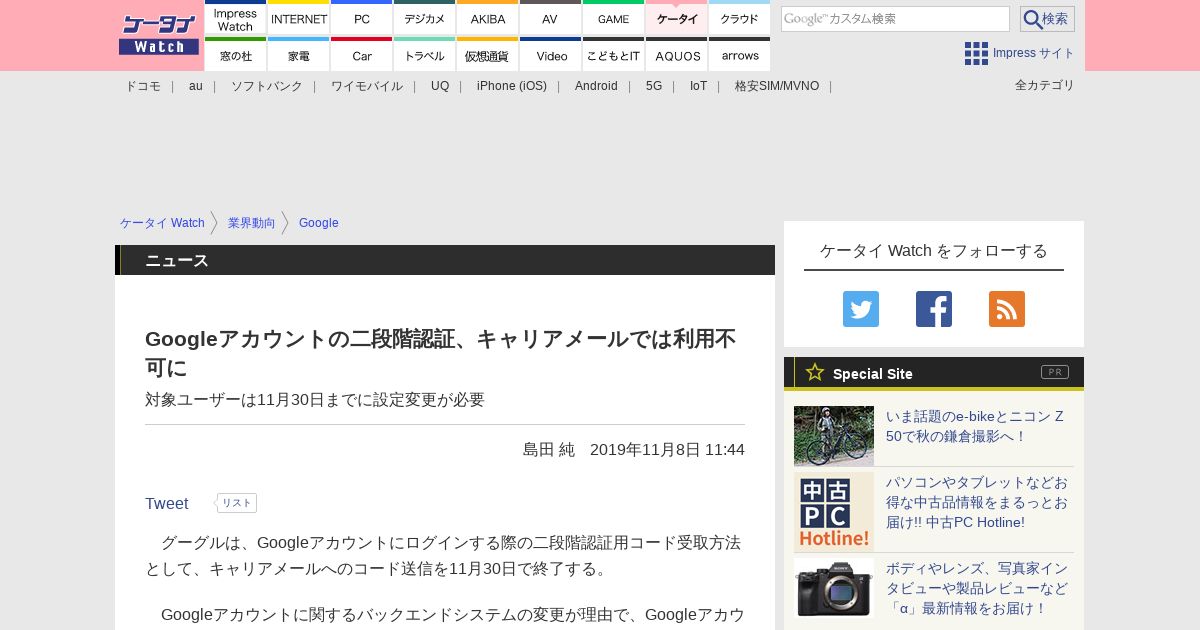Open the クラウド Watch tab
1200x630 pixels.
(740, 18)
